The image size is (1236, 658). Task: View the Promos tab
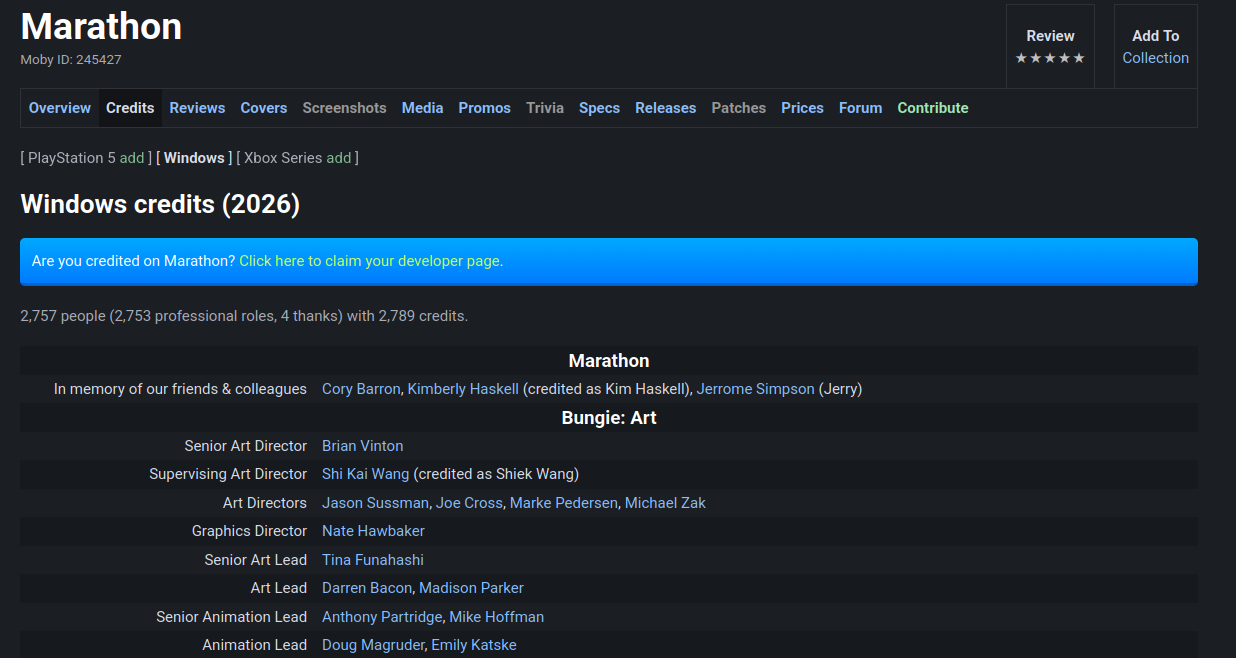(x=485, y=108)
